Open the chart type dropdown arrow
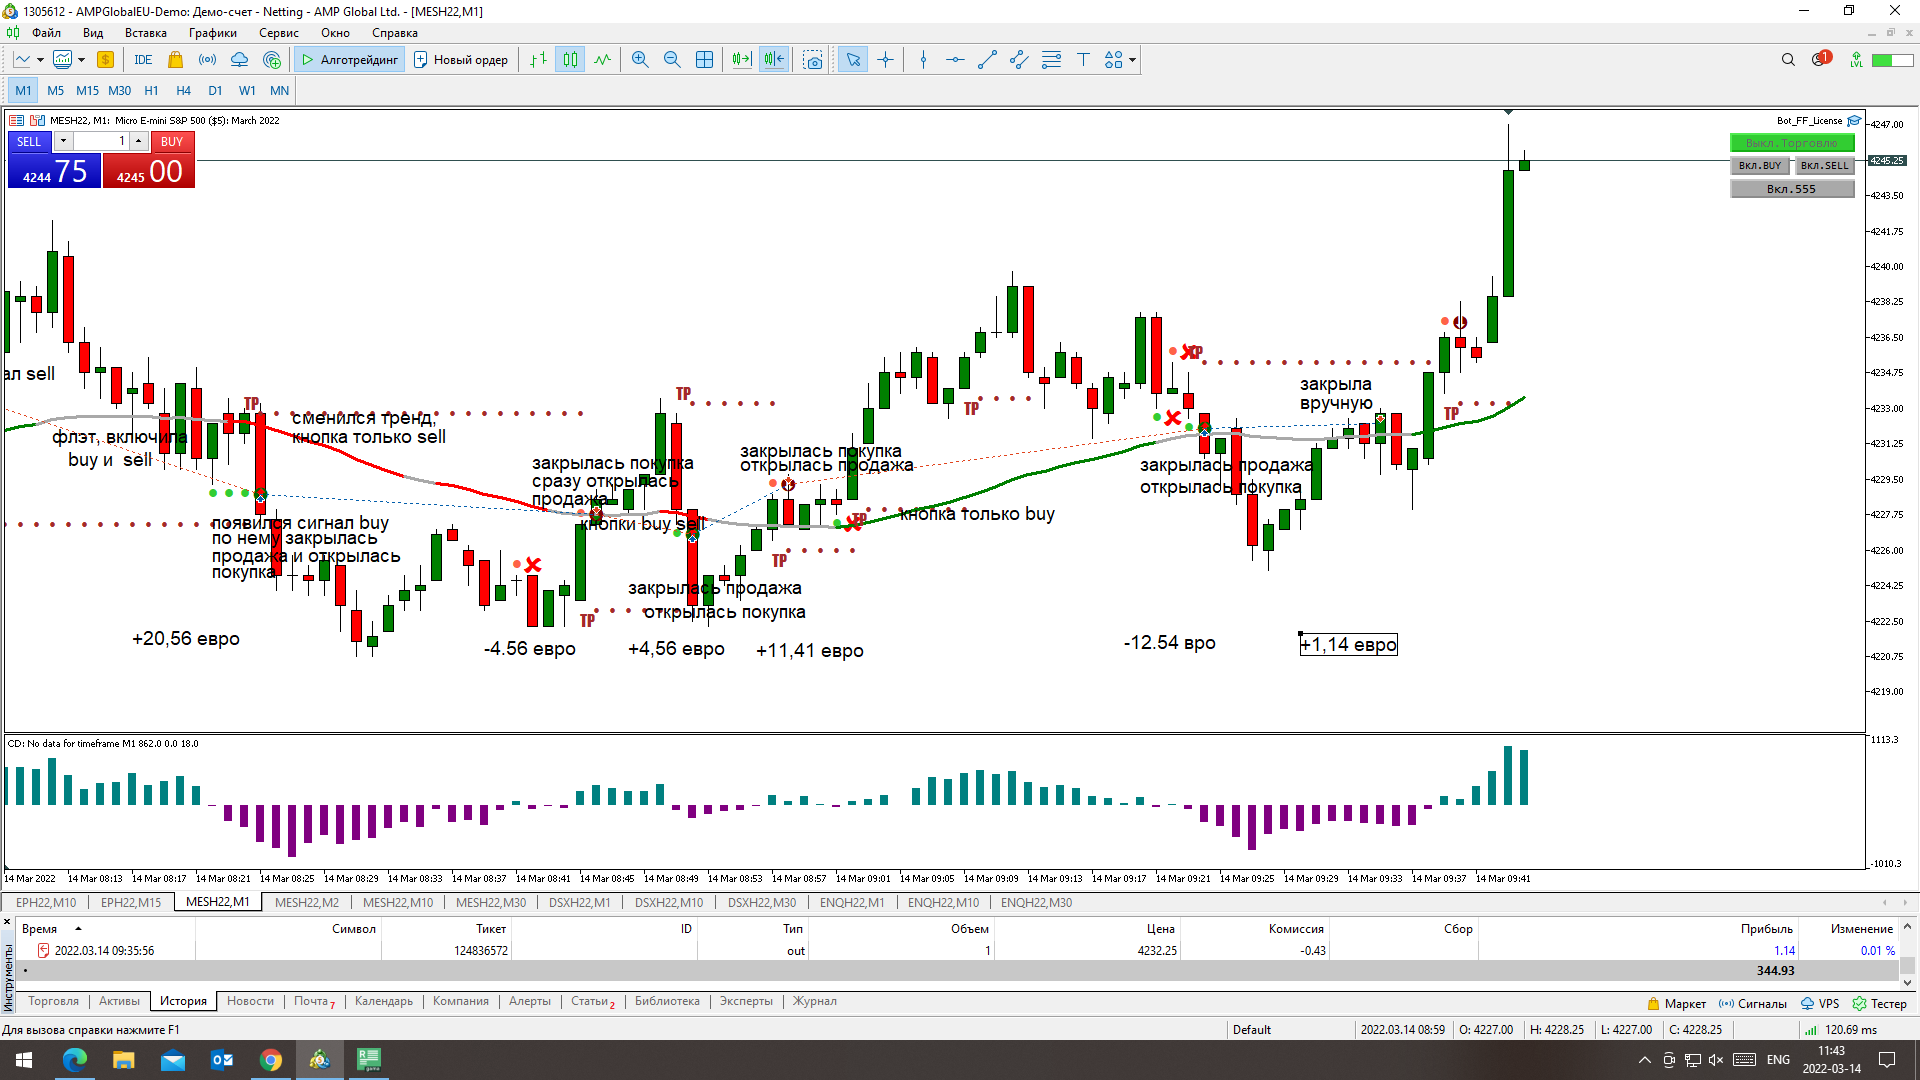The width and height of the screenshot is (1920, 1080). [x=40, y=60]
